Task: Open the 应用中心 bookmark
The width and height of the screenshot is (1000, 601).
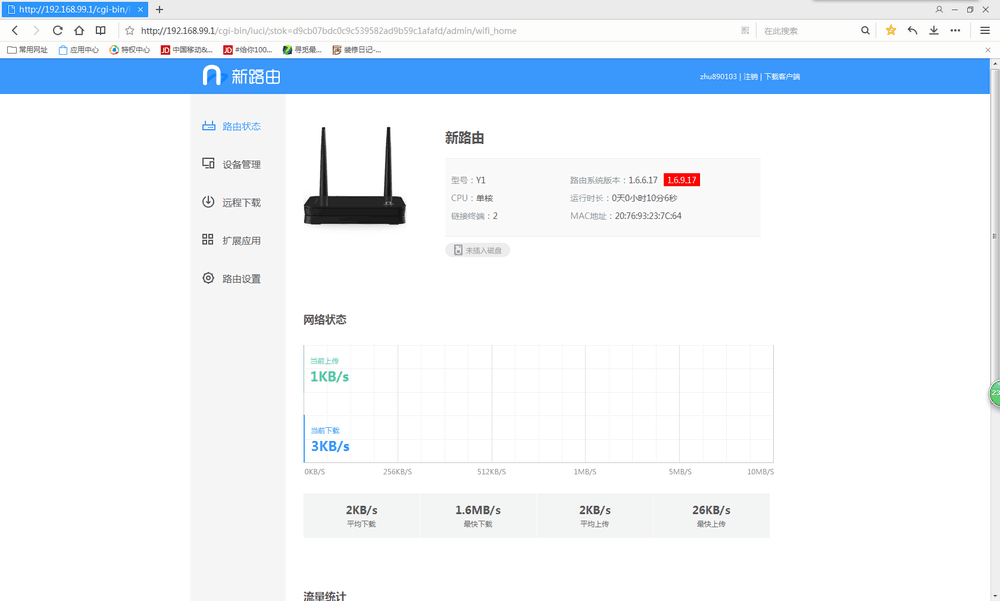Action: 78,50
